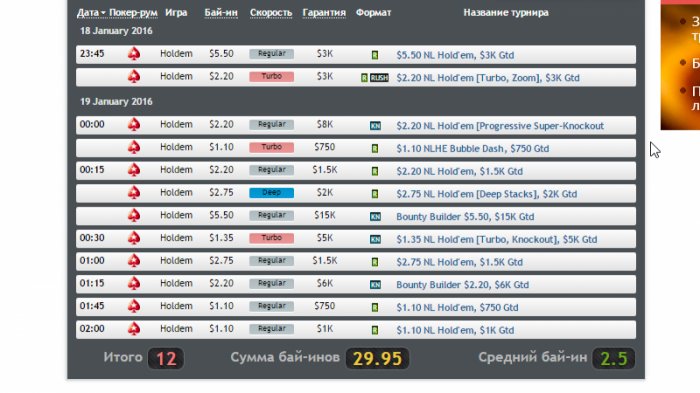Click green R icon beside the RUSH badge

[x=364, y=78]
